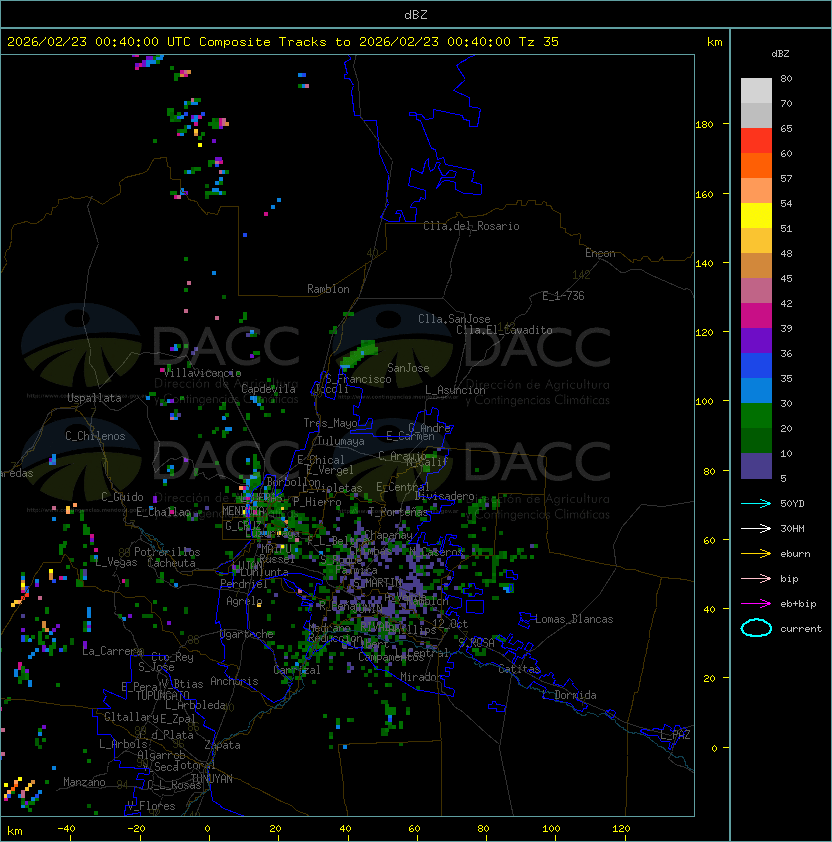Click the Villavicencio map label
832x842 pixels.
pos(202,373)
